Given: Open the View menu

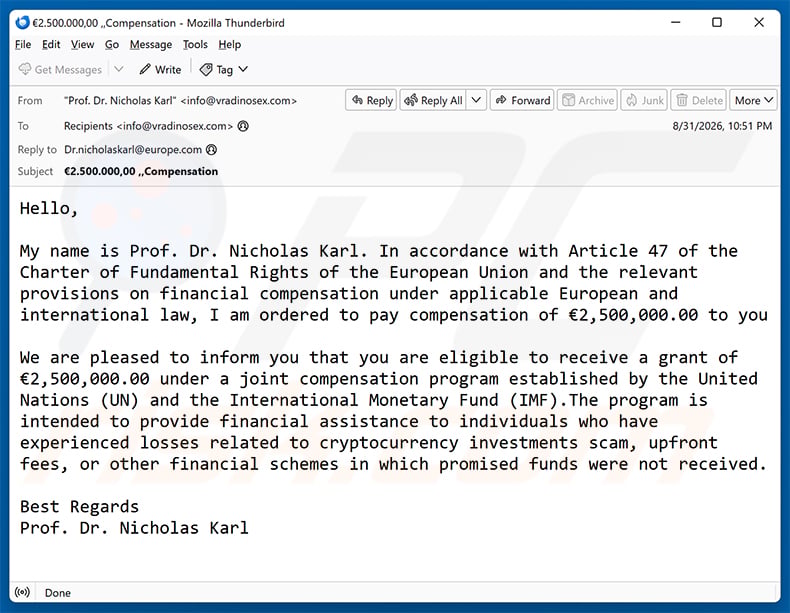Looking at the screenshot, I should (x=83, y=44).
